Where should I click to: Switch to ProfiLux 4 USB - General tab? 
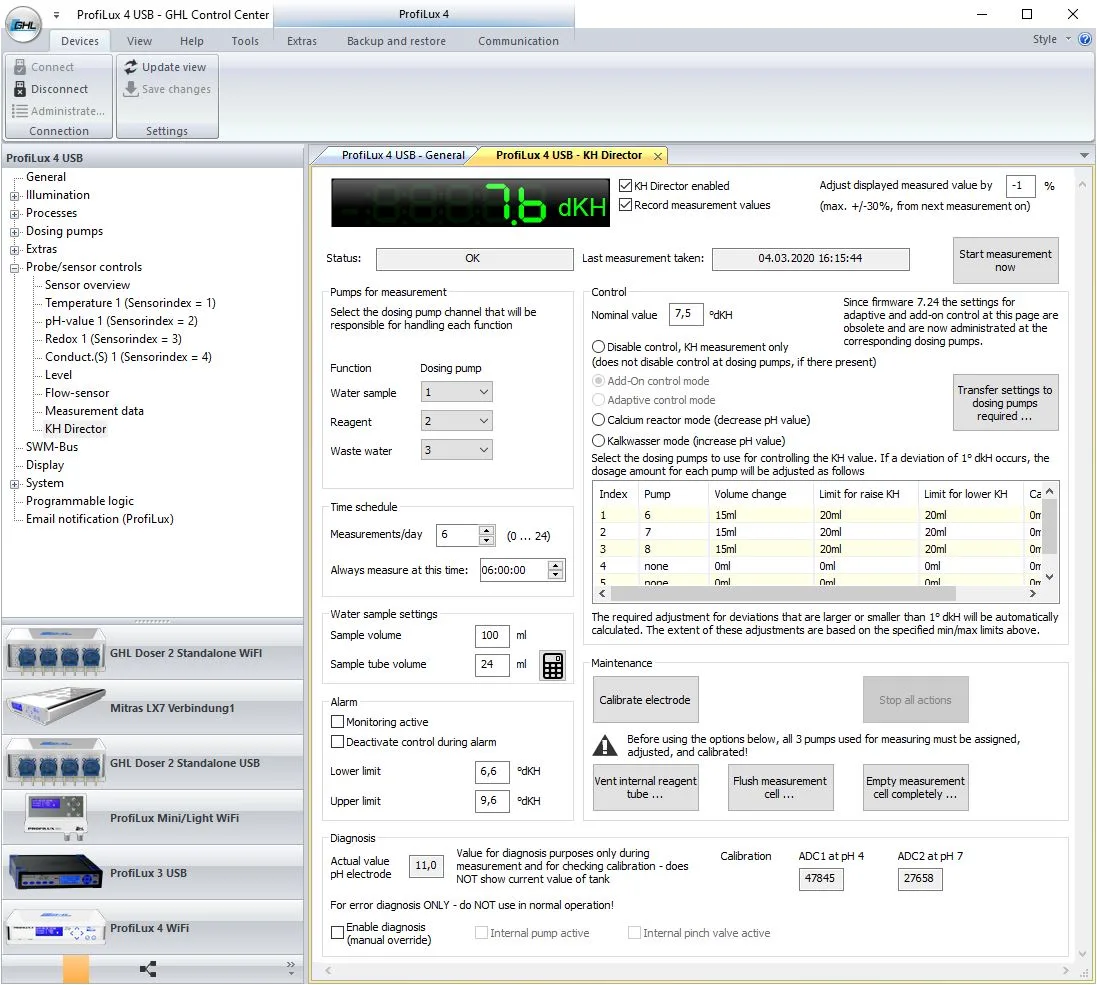(402, 155)
